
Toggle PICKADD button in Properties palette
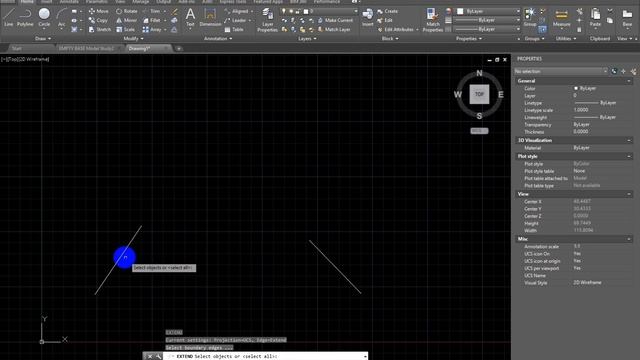[x=614, y=71]
